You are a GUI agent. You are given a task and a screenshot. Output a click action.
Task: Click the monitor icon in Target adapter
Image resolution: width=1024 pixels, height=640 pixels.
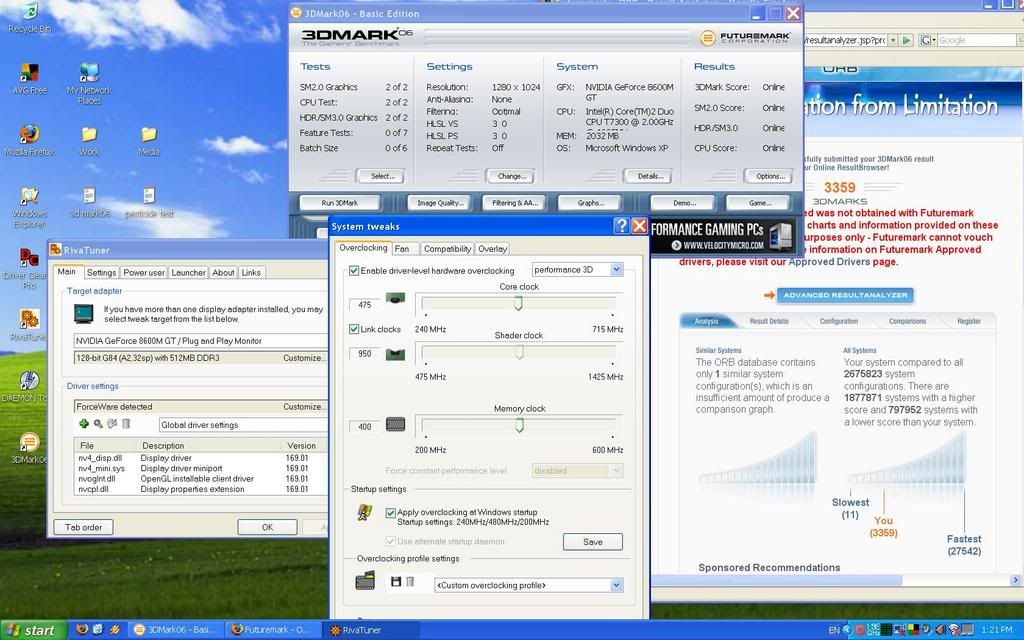(84, 314)
